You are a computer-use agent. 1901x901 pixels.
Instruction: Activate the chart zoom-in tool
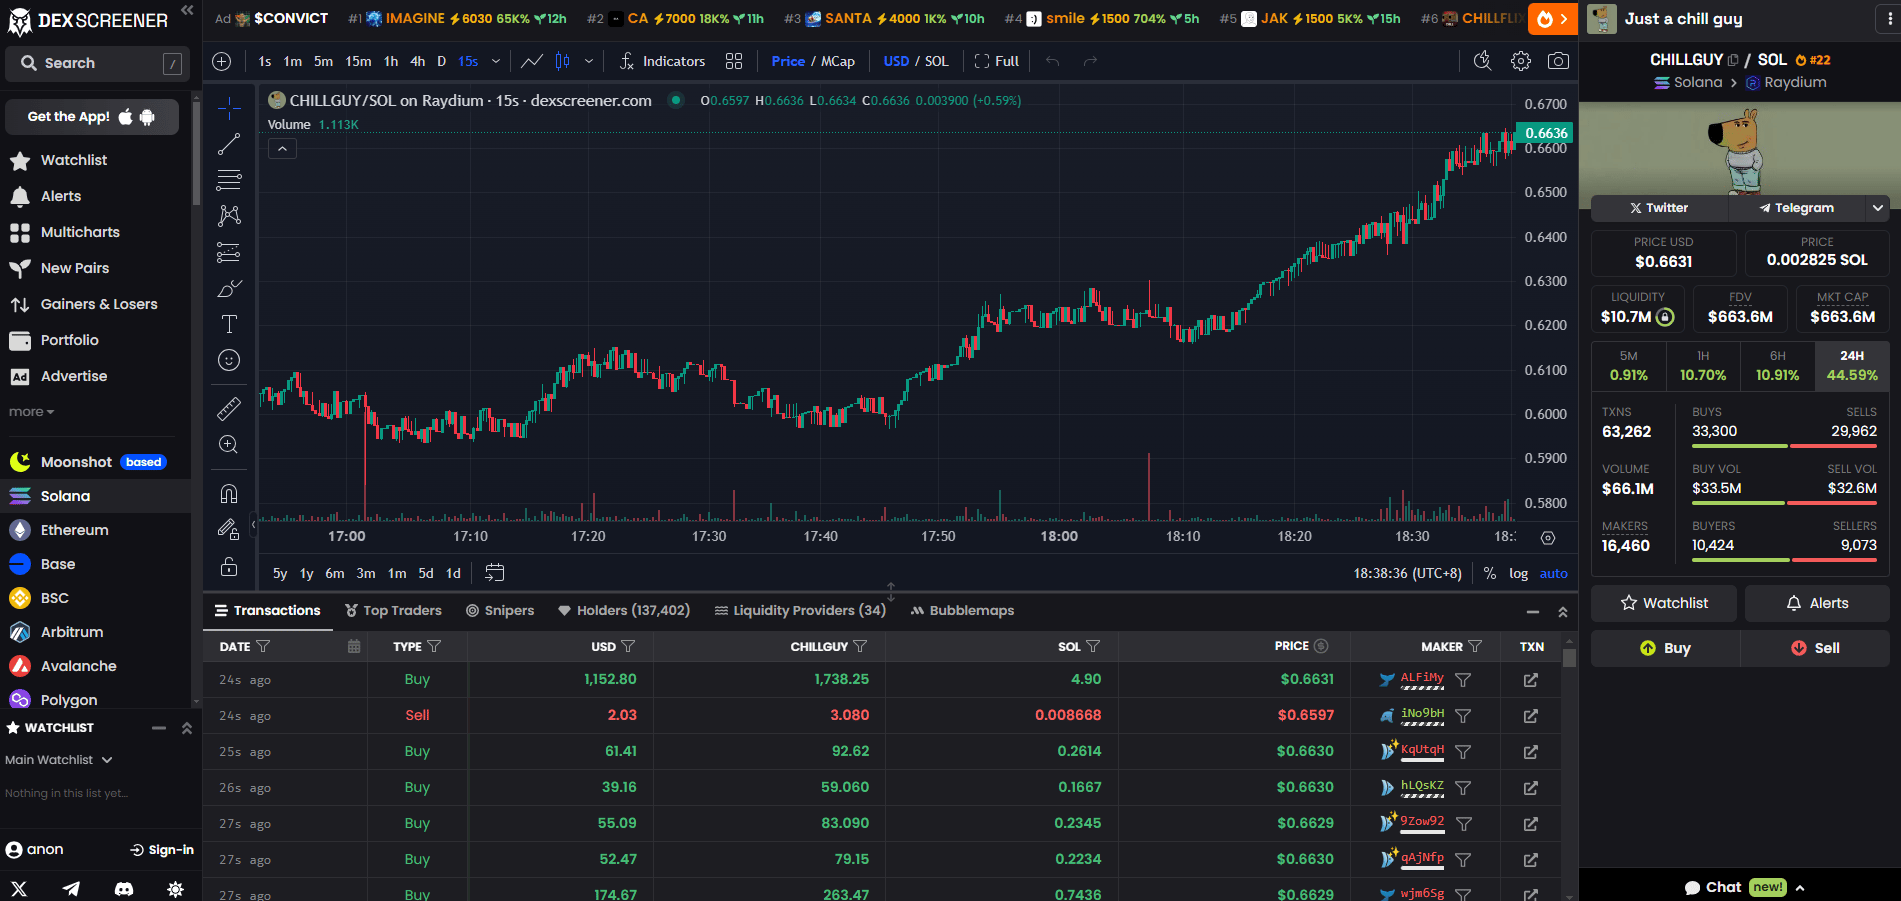pyautogui.click(x=229, y=445)
